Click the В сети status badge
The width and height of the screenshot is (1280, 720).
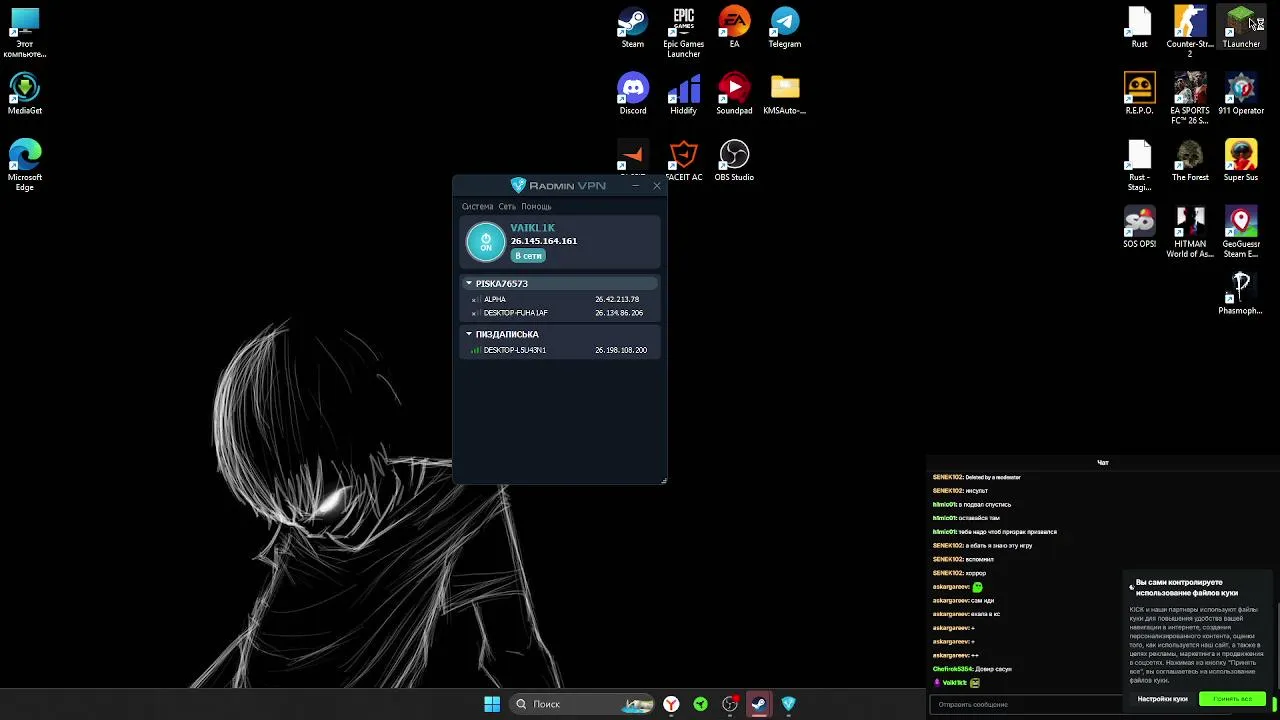coord(528,256)
